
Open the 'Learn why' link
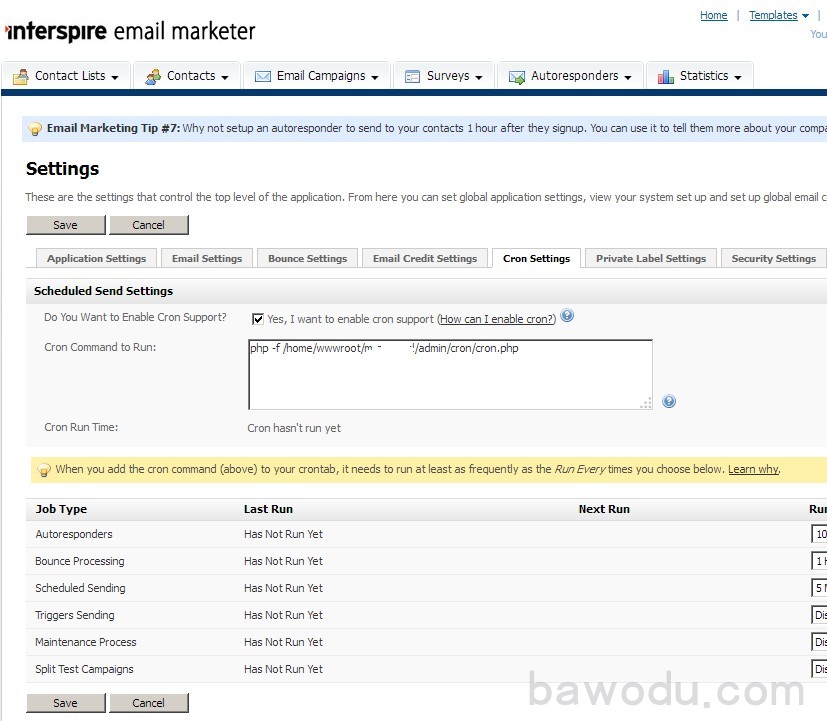pyautogui.click(x=753, y=469)
